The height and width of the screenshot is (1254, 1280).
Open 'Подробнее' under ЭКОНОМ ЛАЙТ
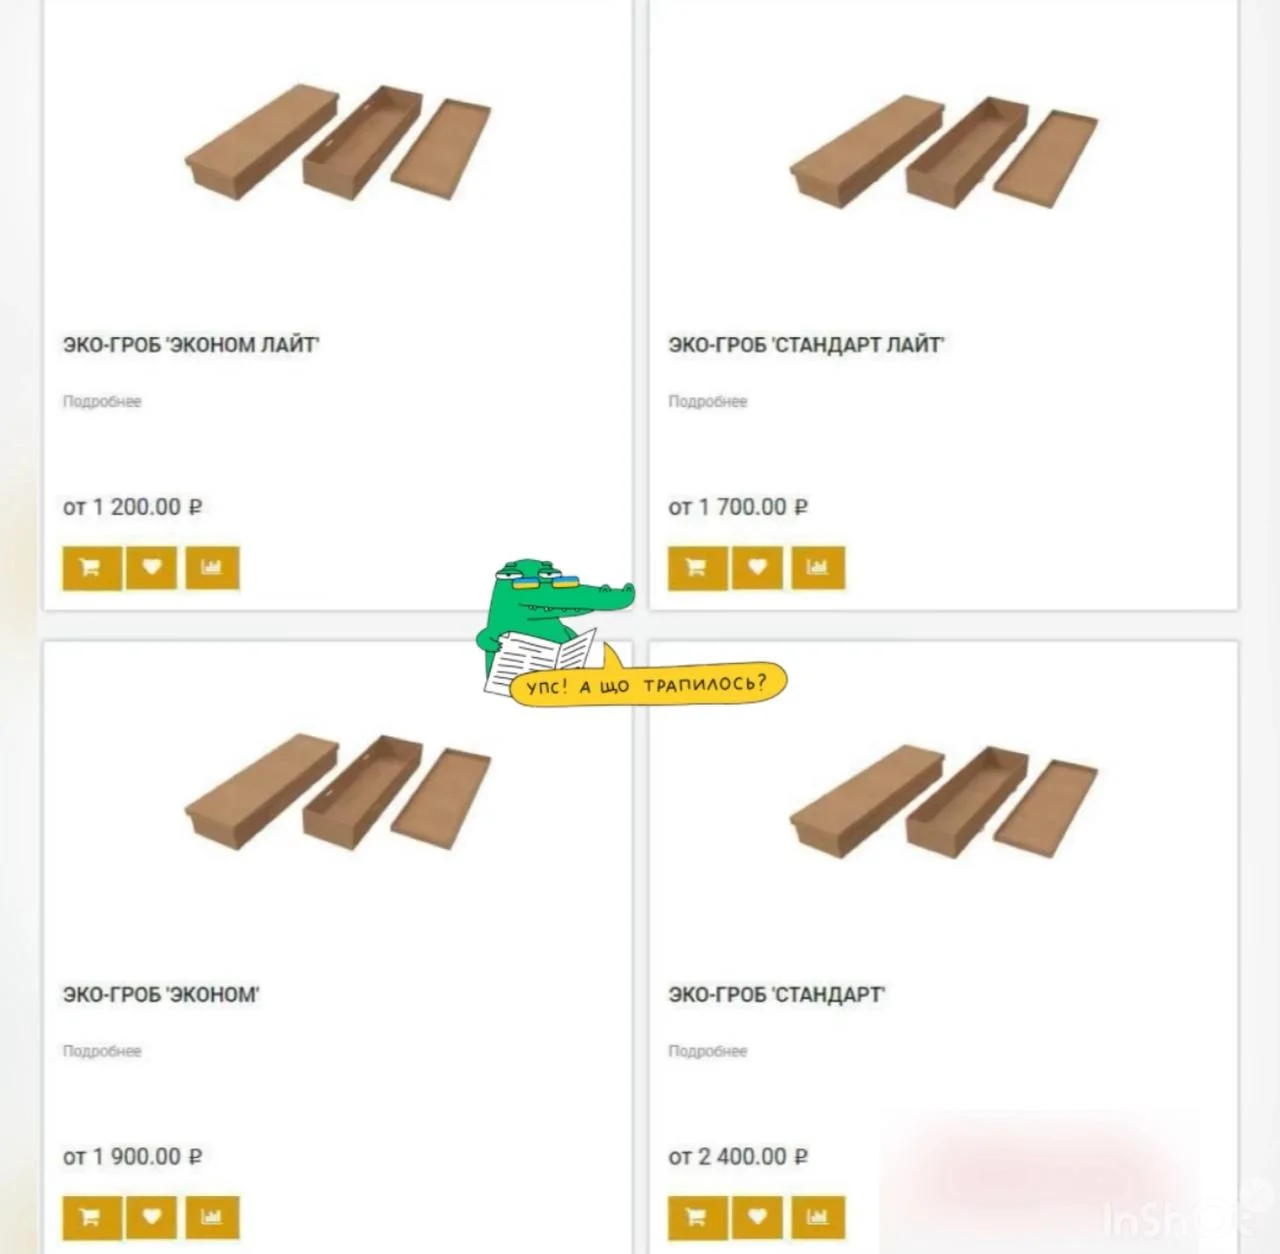click(x=102, y=401)
